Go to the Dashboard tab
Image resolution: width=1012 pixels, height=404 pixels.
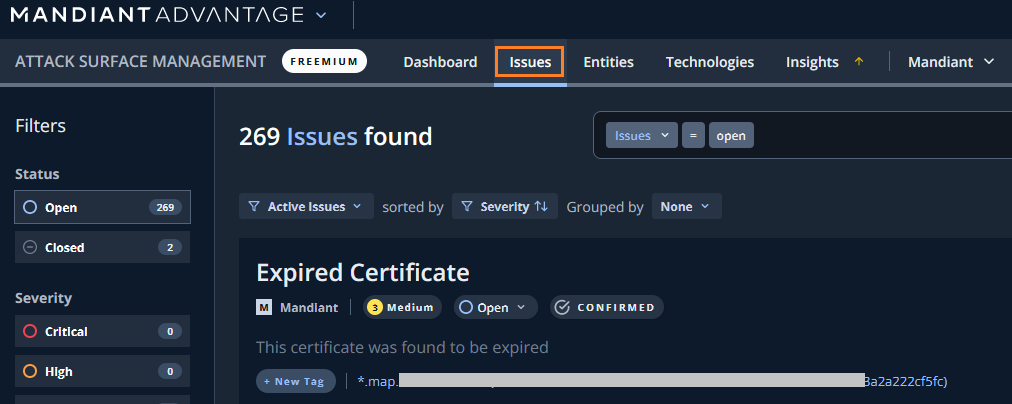(x=440, y=62)
